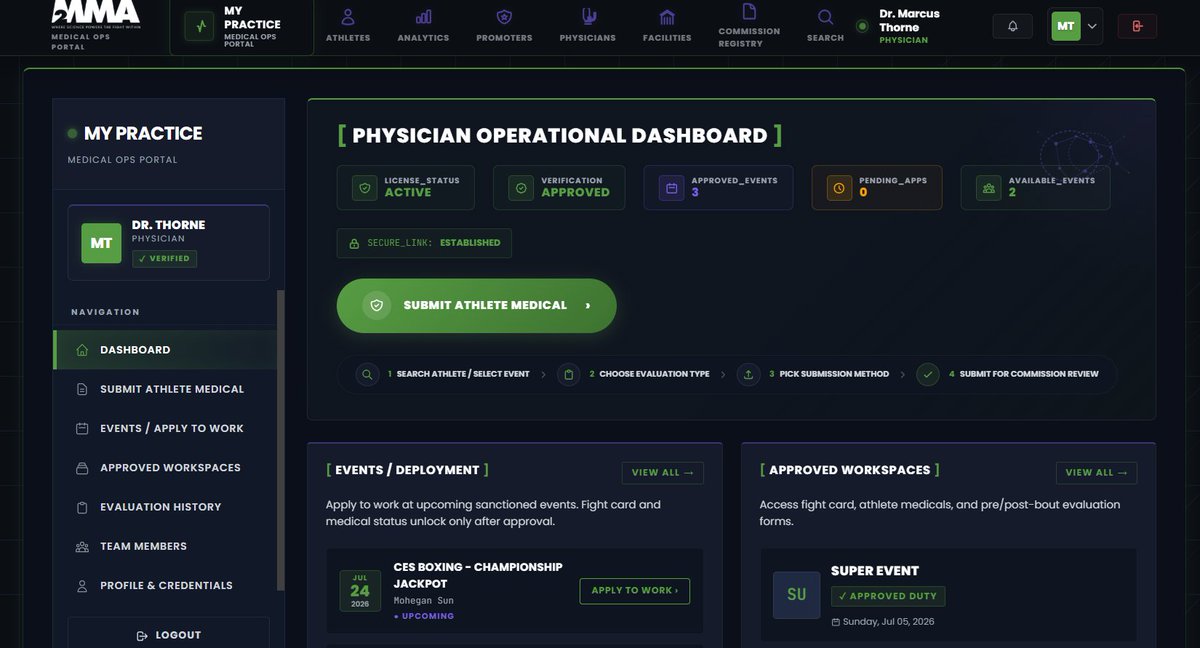Click the document icon beside Submit Athlete Medical

pyautogui.click(x=82, y=389)
